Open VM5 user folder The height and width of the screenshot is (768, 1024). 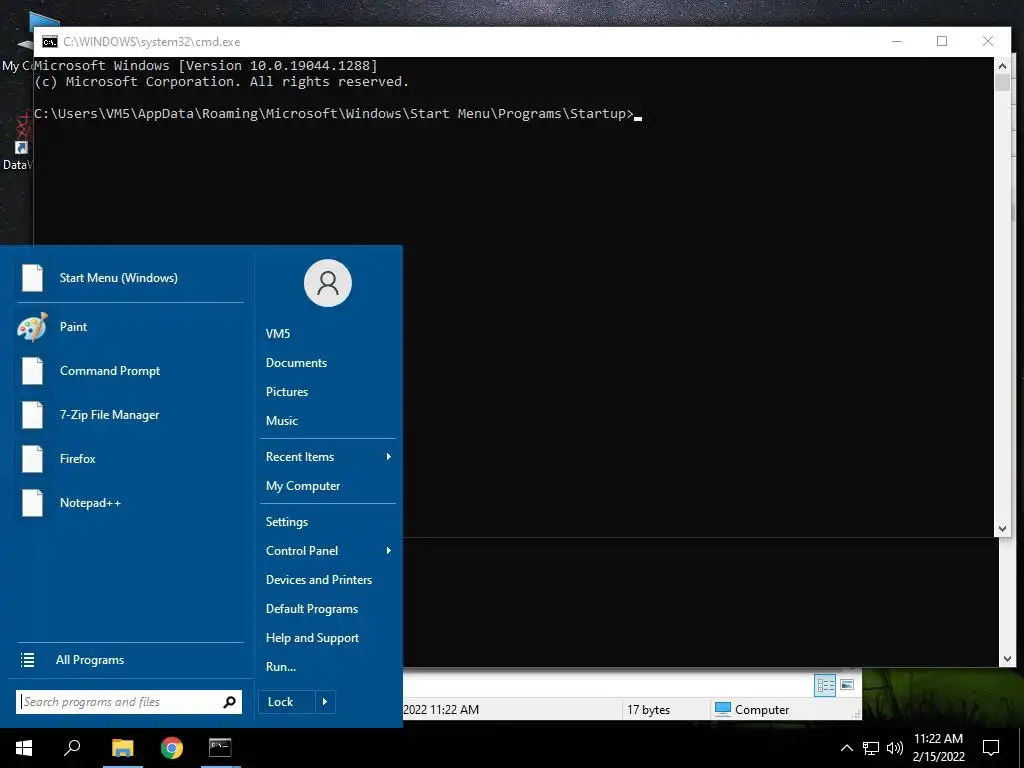click(x=278, y=334)
